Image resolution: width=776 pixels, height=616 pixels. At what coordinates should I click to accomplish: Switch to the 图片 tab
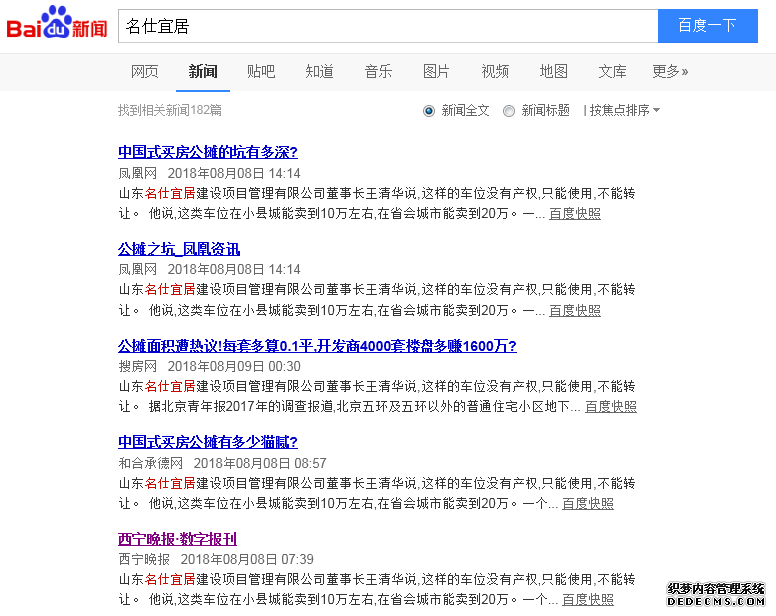tap(436, 71)
